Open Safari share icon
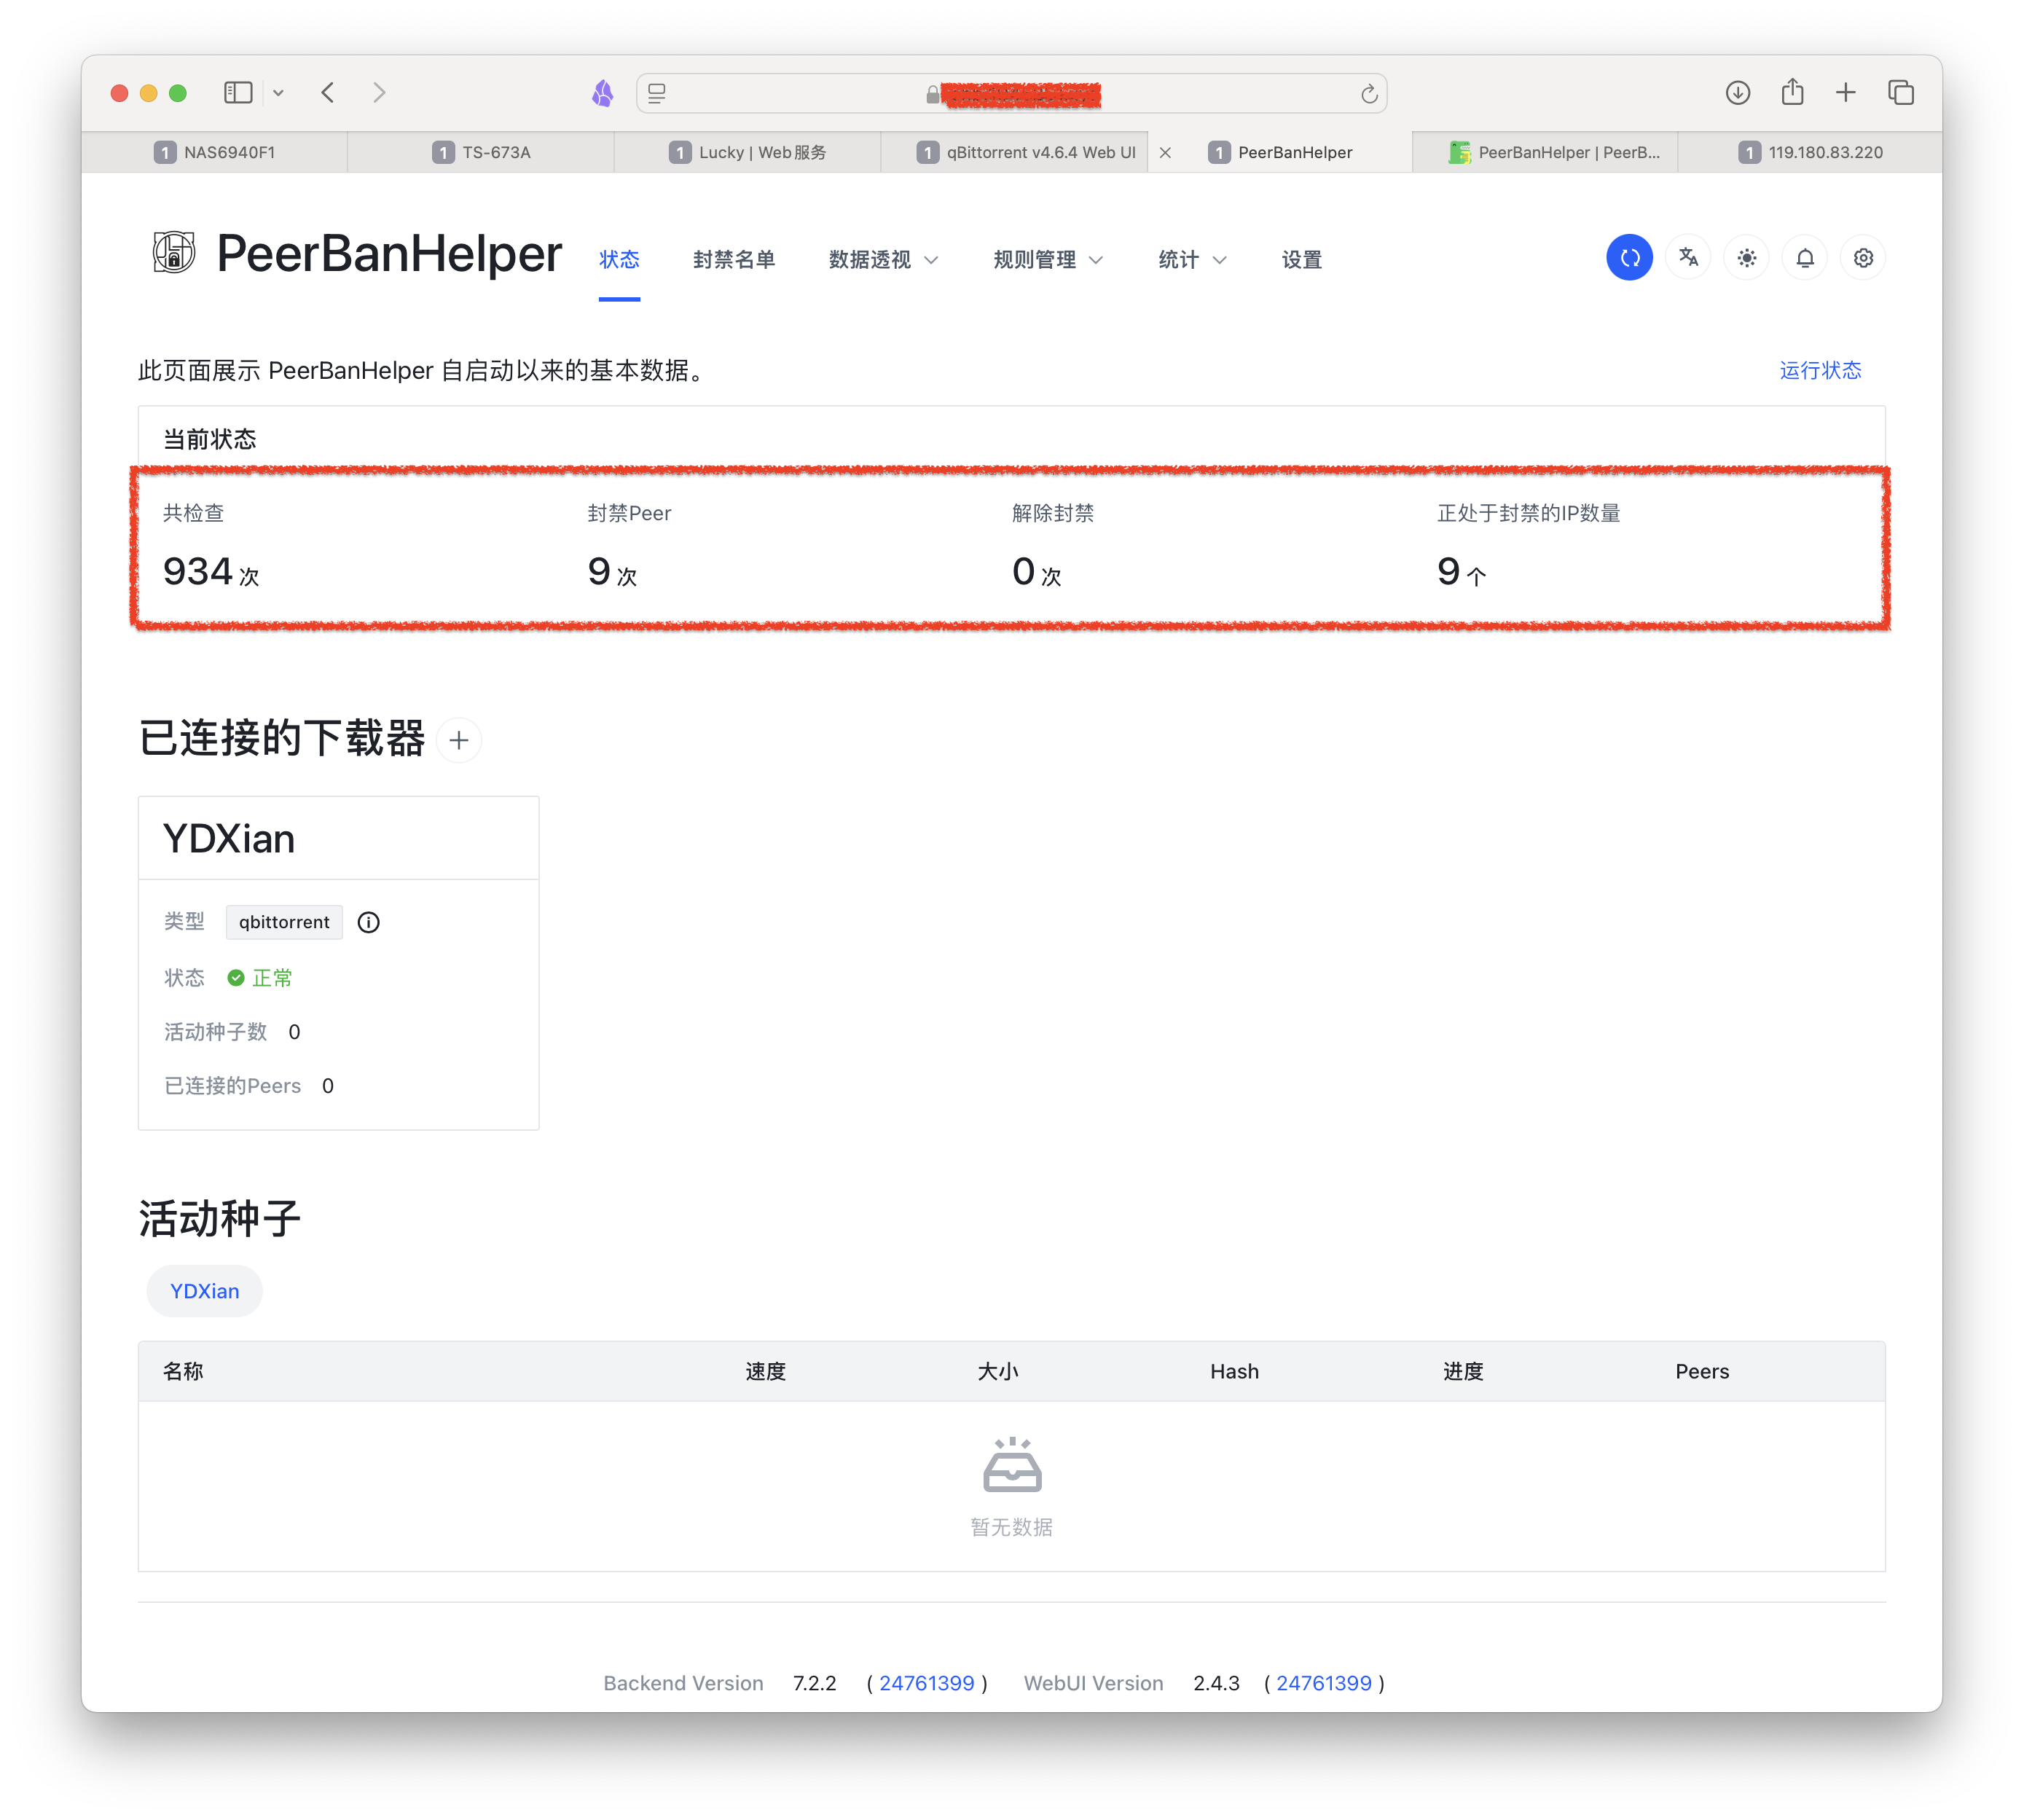 coord(1792,92)
